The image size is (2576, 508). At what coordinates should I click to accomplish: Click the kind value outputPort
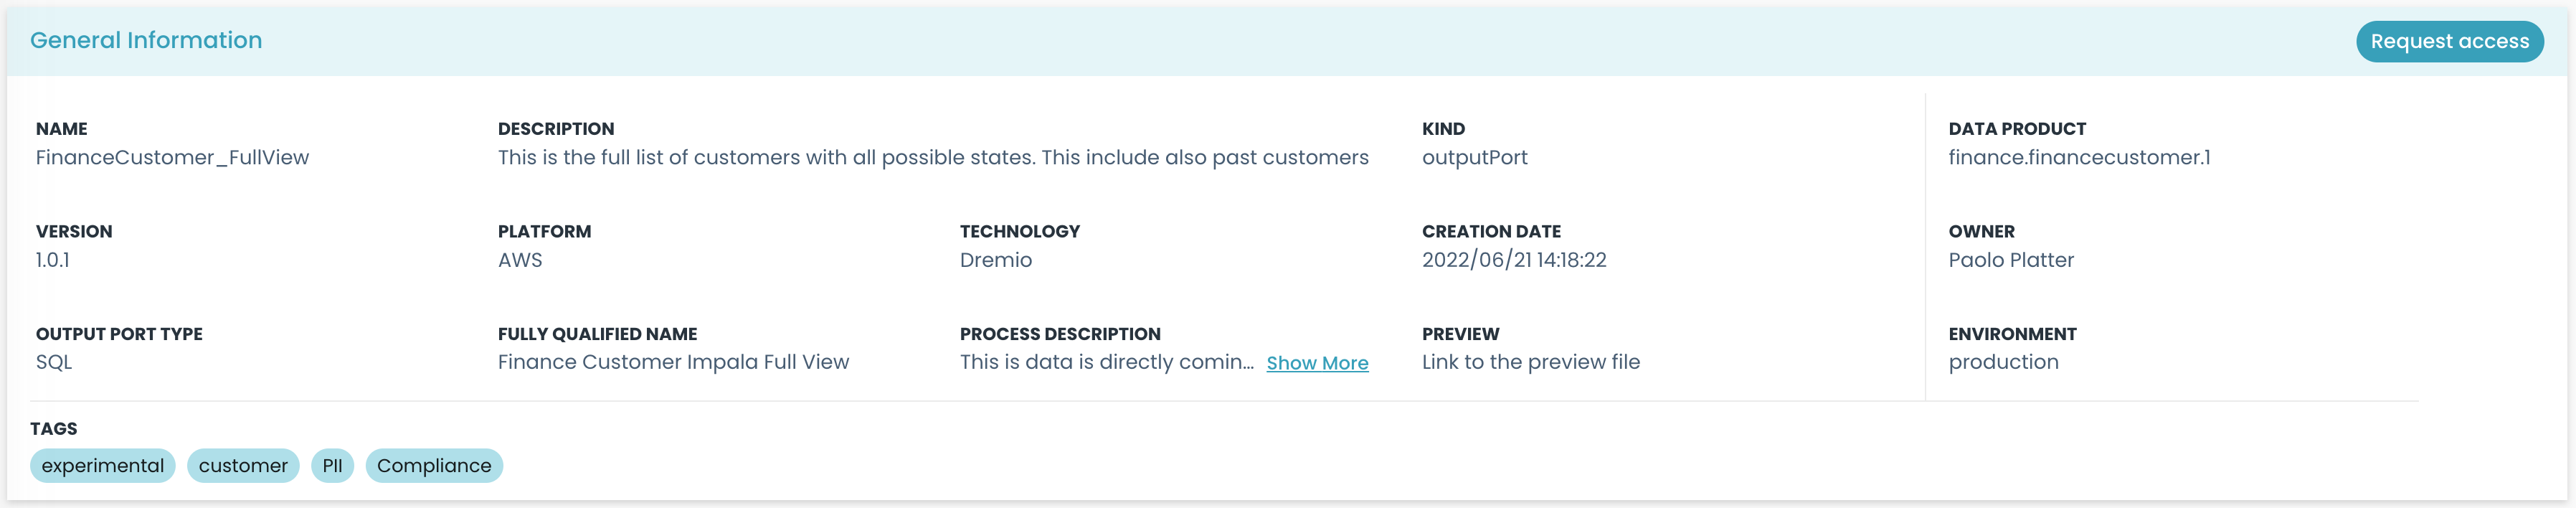point(1475,157)
